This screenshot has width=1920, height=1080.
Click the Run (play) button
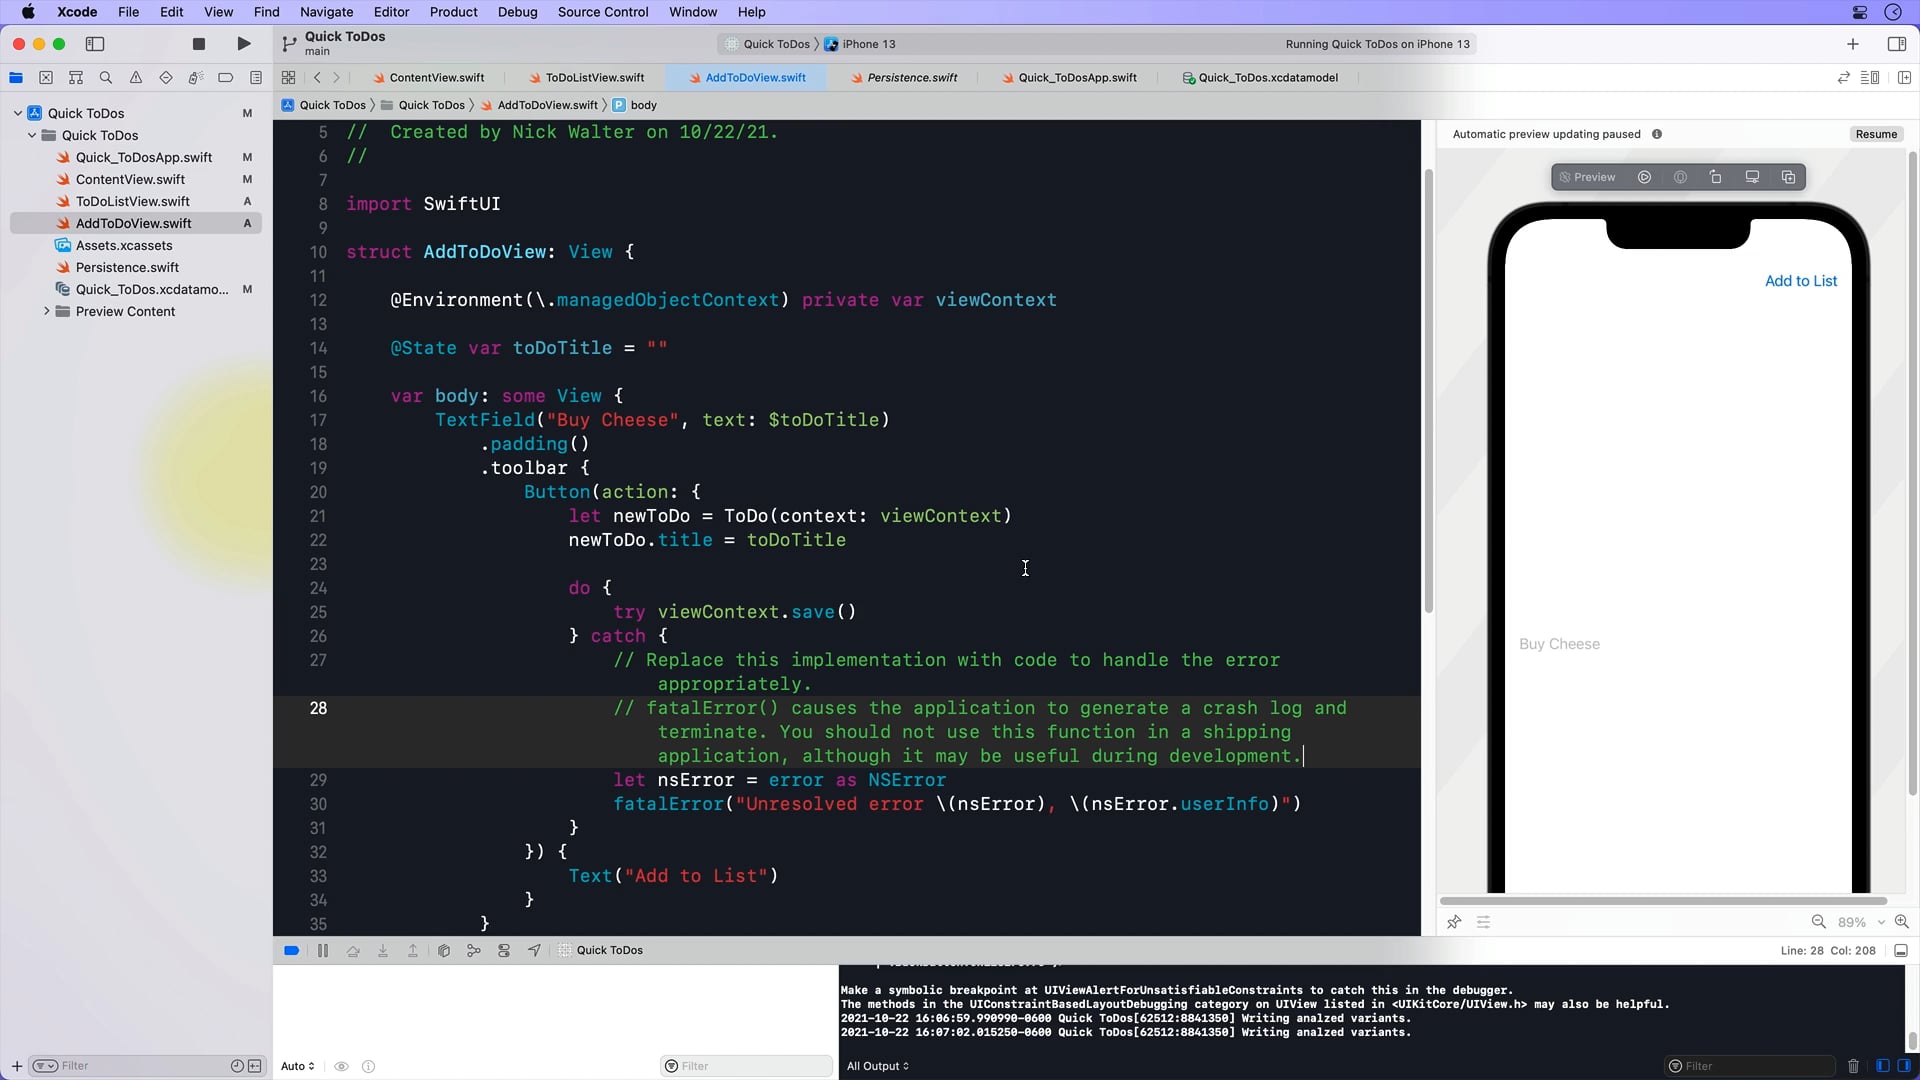click(243, 44)
